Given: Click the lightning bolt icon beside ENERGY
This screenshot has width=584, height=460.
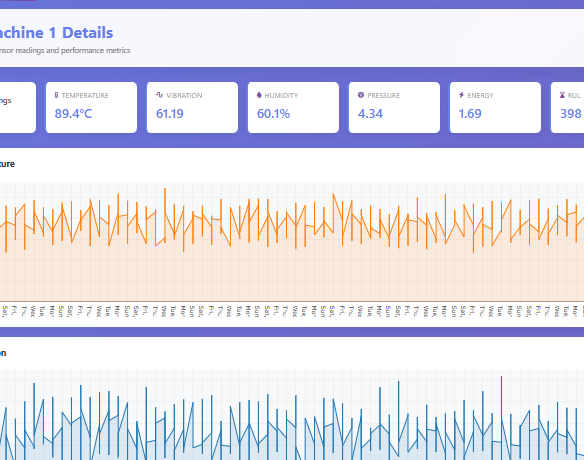Looking at the screenshot, I should point(461,95).
